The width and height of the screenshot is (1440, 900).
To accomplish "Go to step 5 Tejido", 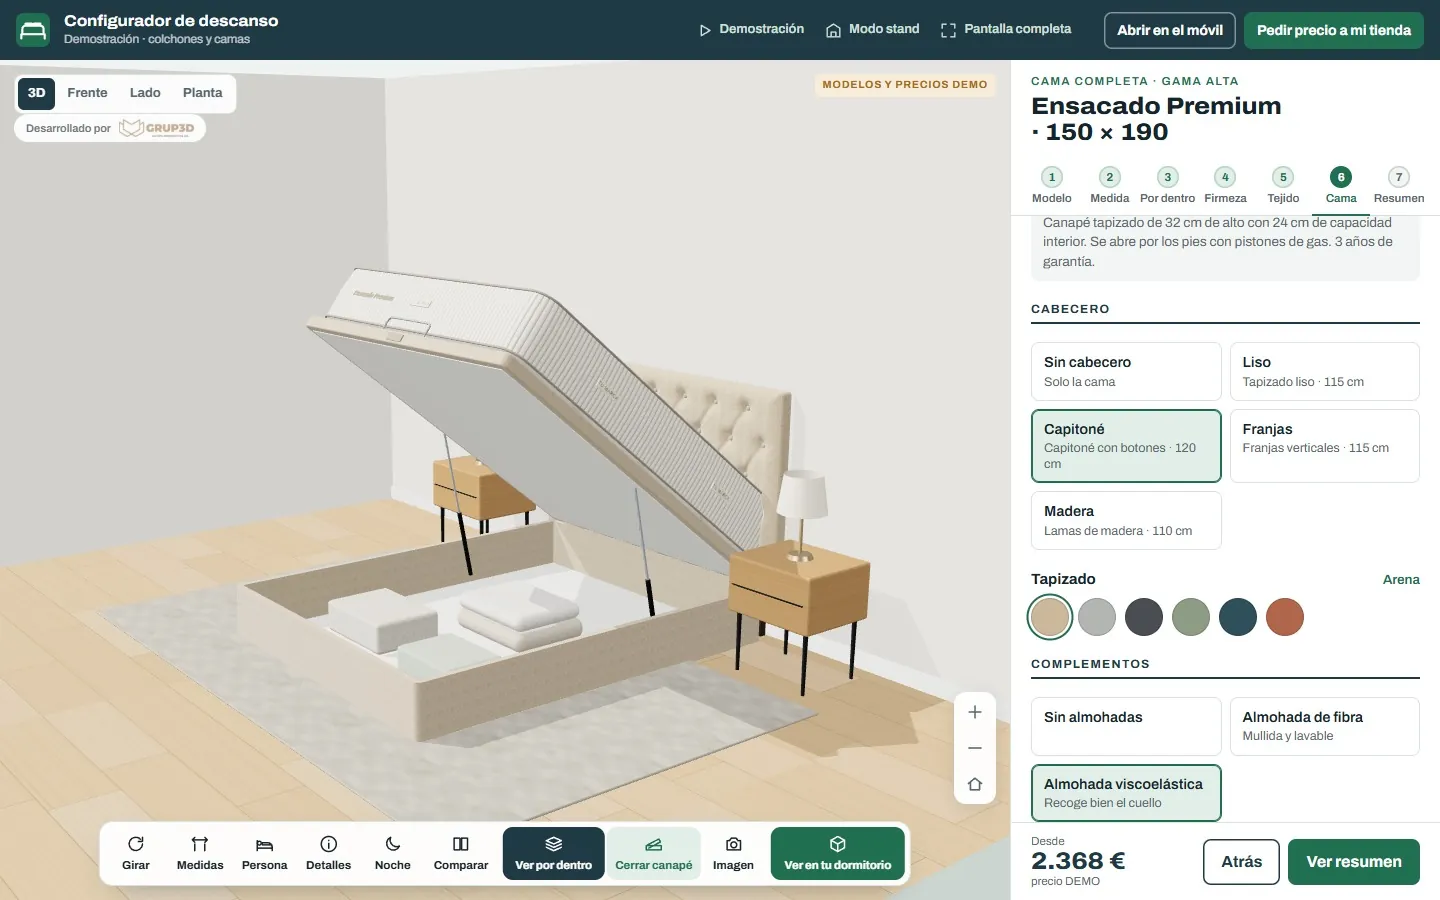I will click(1283, 185).
